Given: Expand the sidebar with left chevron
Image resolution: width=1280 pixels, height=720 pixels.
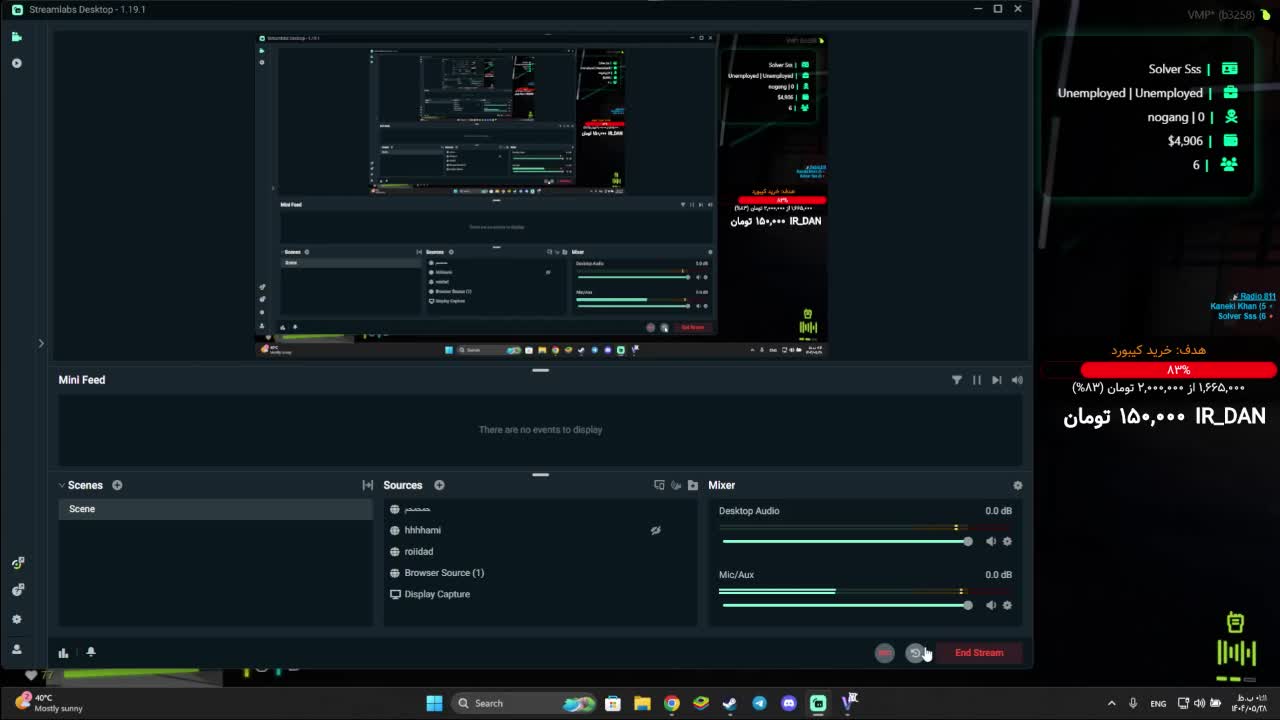Looking at the screenshot, I should [x=41, y=343].
